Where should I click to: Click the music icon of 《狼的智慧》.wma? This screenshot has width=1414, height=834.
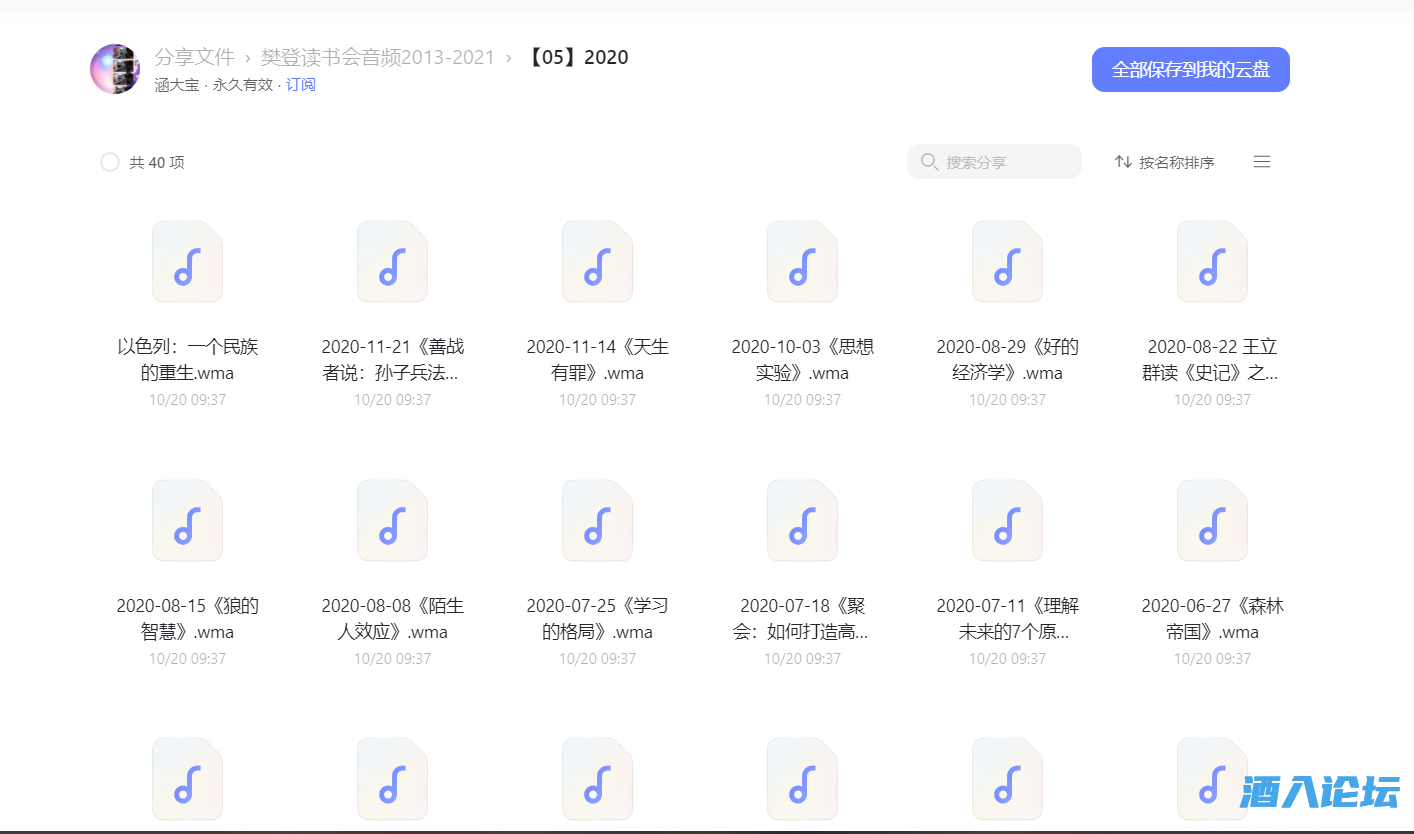coord(187,520)
